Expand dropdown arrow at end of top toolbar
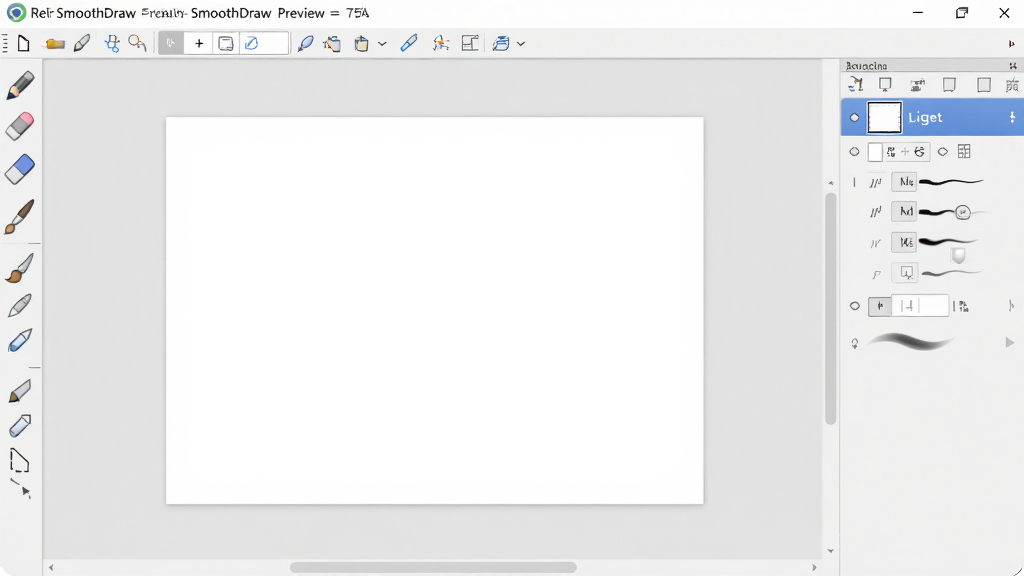Image resolution: width=1024 pixels, height=576 pixels. pyautogui.click(x=520, y=44)
